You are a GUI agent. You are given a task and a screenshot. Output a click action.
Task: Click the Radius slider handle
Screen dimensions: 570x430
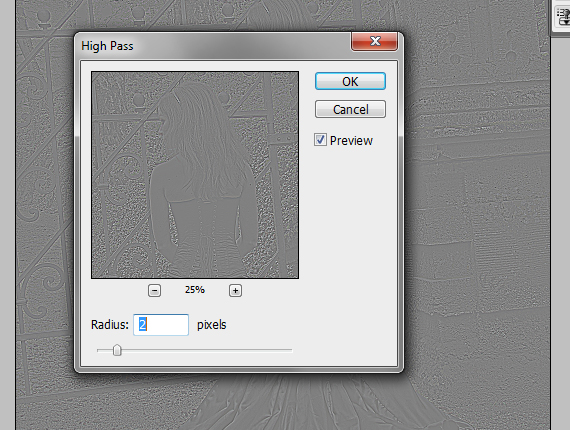[x=117, y=350]
